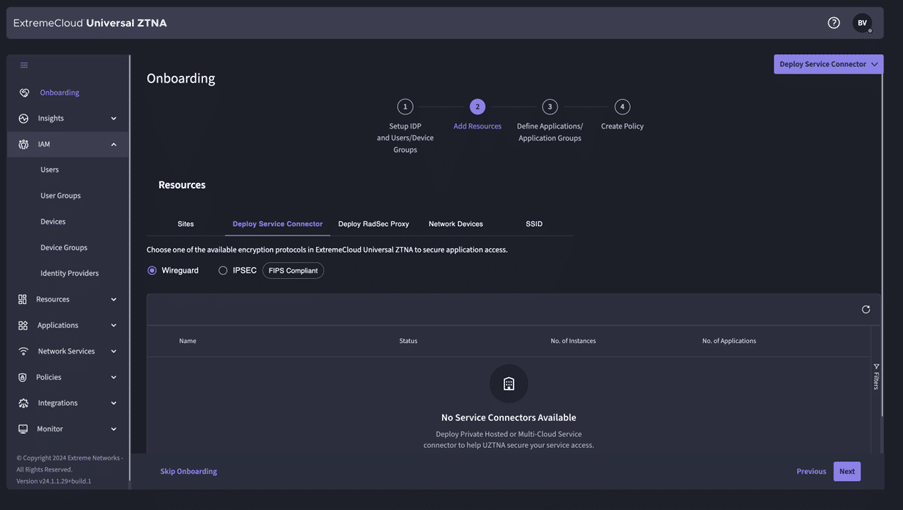
Task: Click the Monitor sidebar icon
Action: point(23,429)
